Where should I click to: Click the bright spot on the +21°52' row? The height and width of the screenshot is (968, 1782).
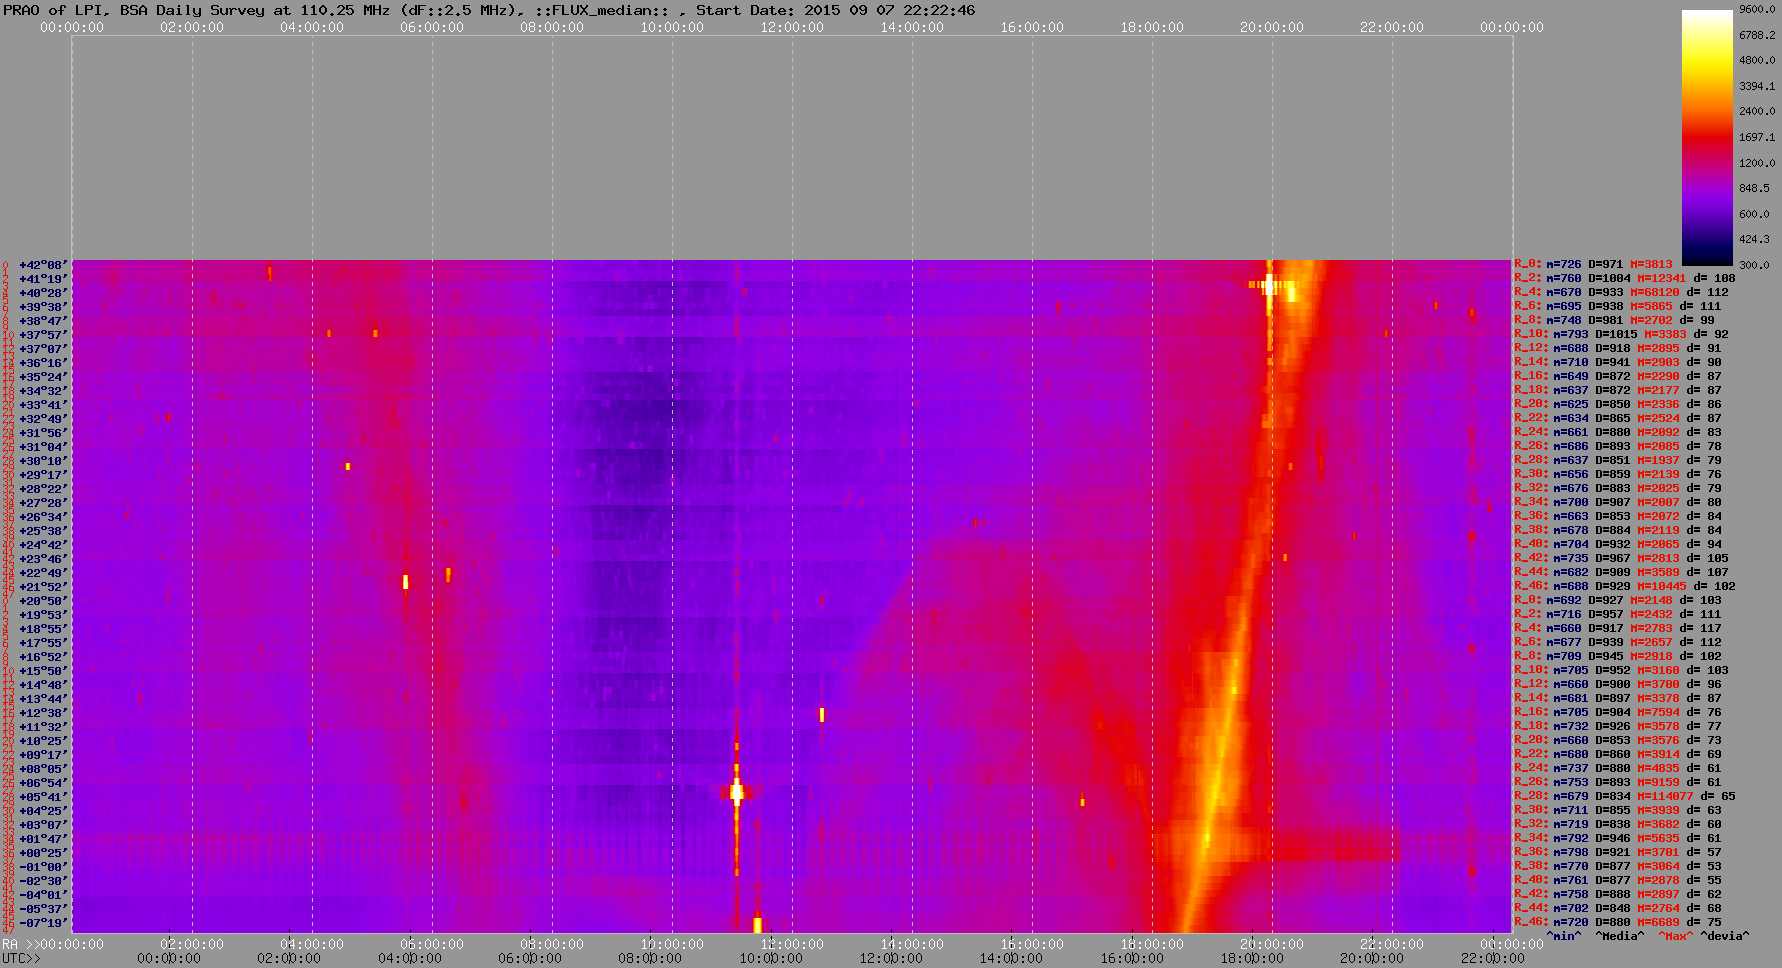coord(405,582)
